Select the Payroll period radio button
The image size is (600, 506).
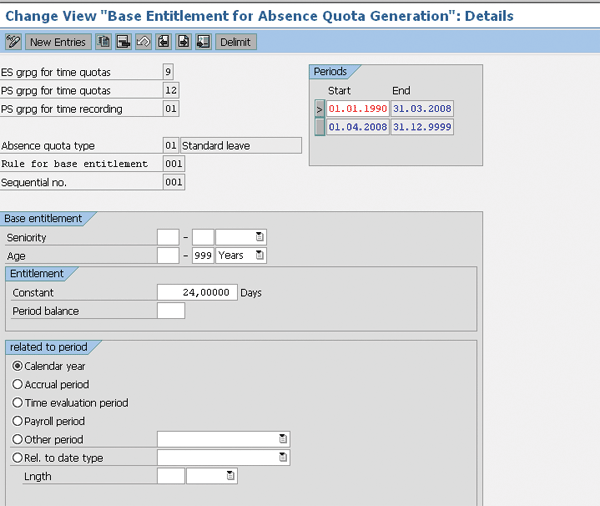pyautogui.click(x=17, y=421)
